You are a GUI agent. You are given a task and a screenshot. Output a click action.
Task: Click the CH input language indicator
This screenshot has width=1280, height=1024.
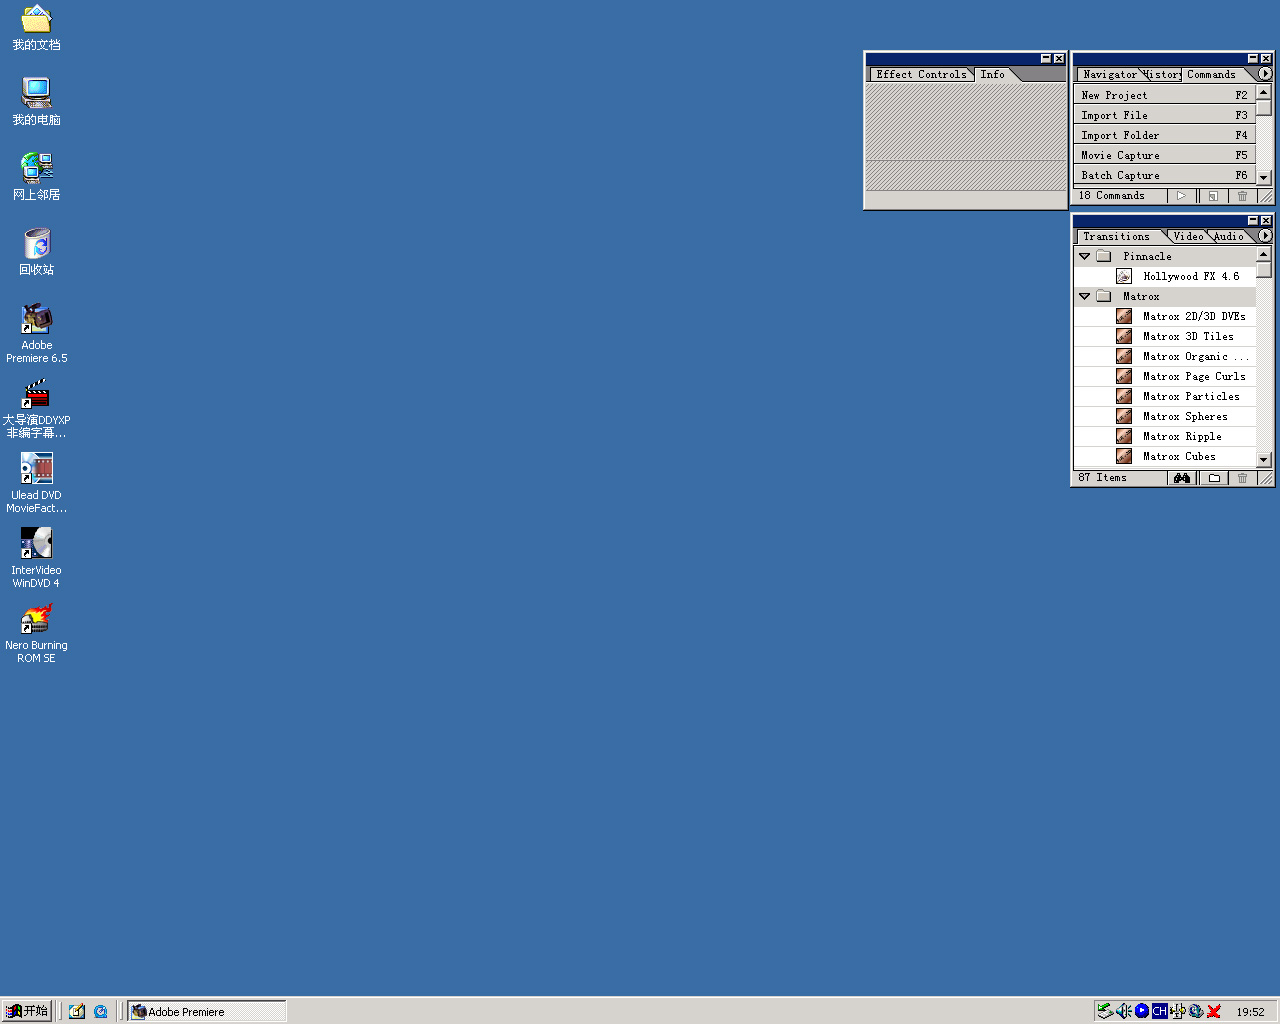pos(1159,1011)
